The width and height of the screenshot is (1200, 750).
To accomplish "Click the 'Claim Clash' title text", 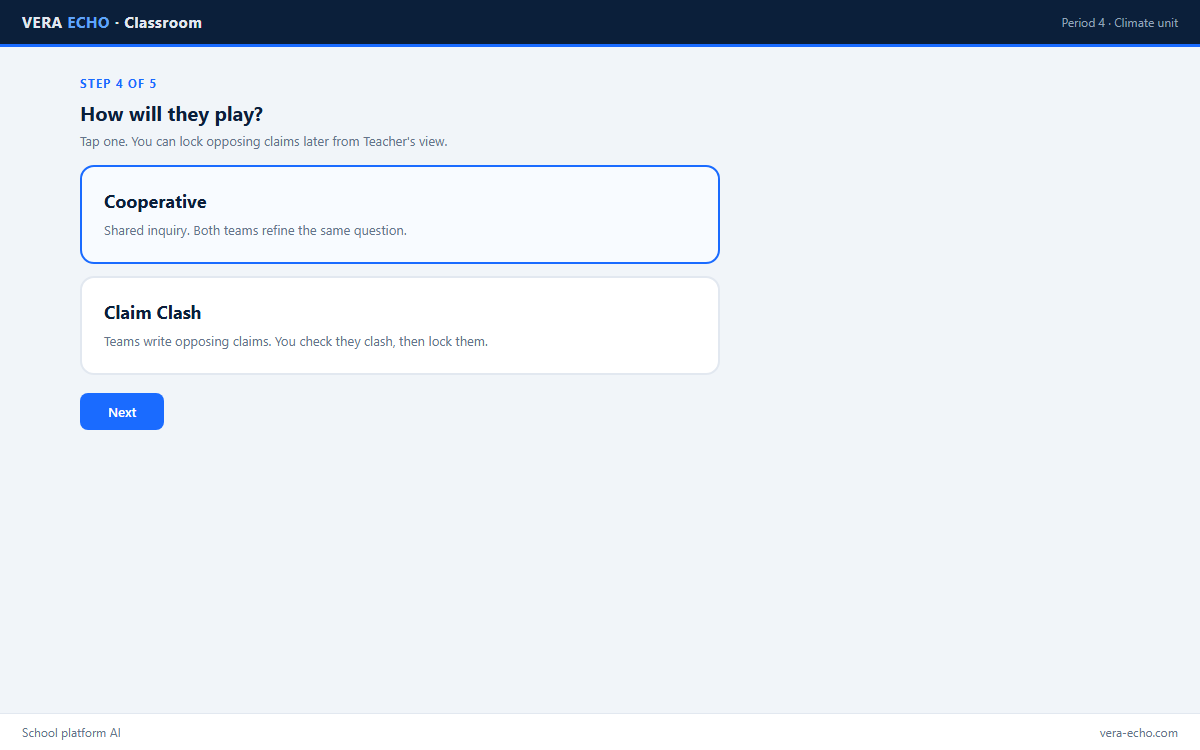I will (x=153, y=313).
